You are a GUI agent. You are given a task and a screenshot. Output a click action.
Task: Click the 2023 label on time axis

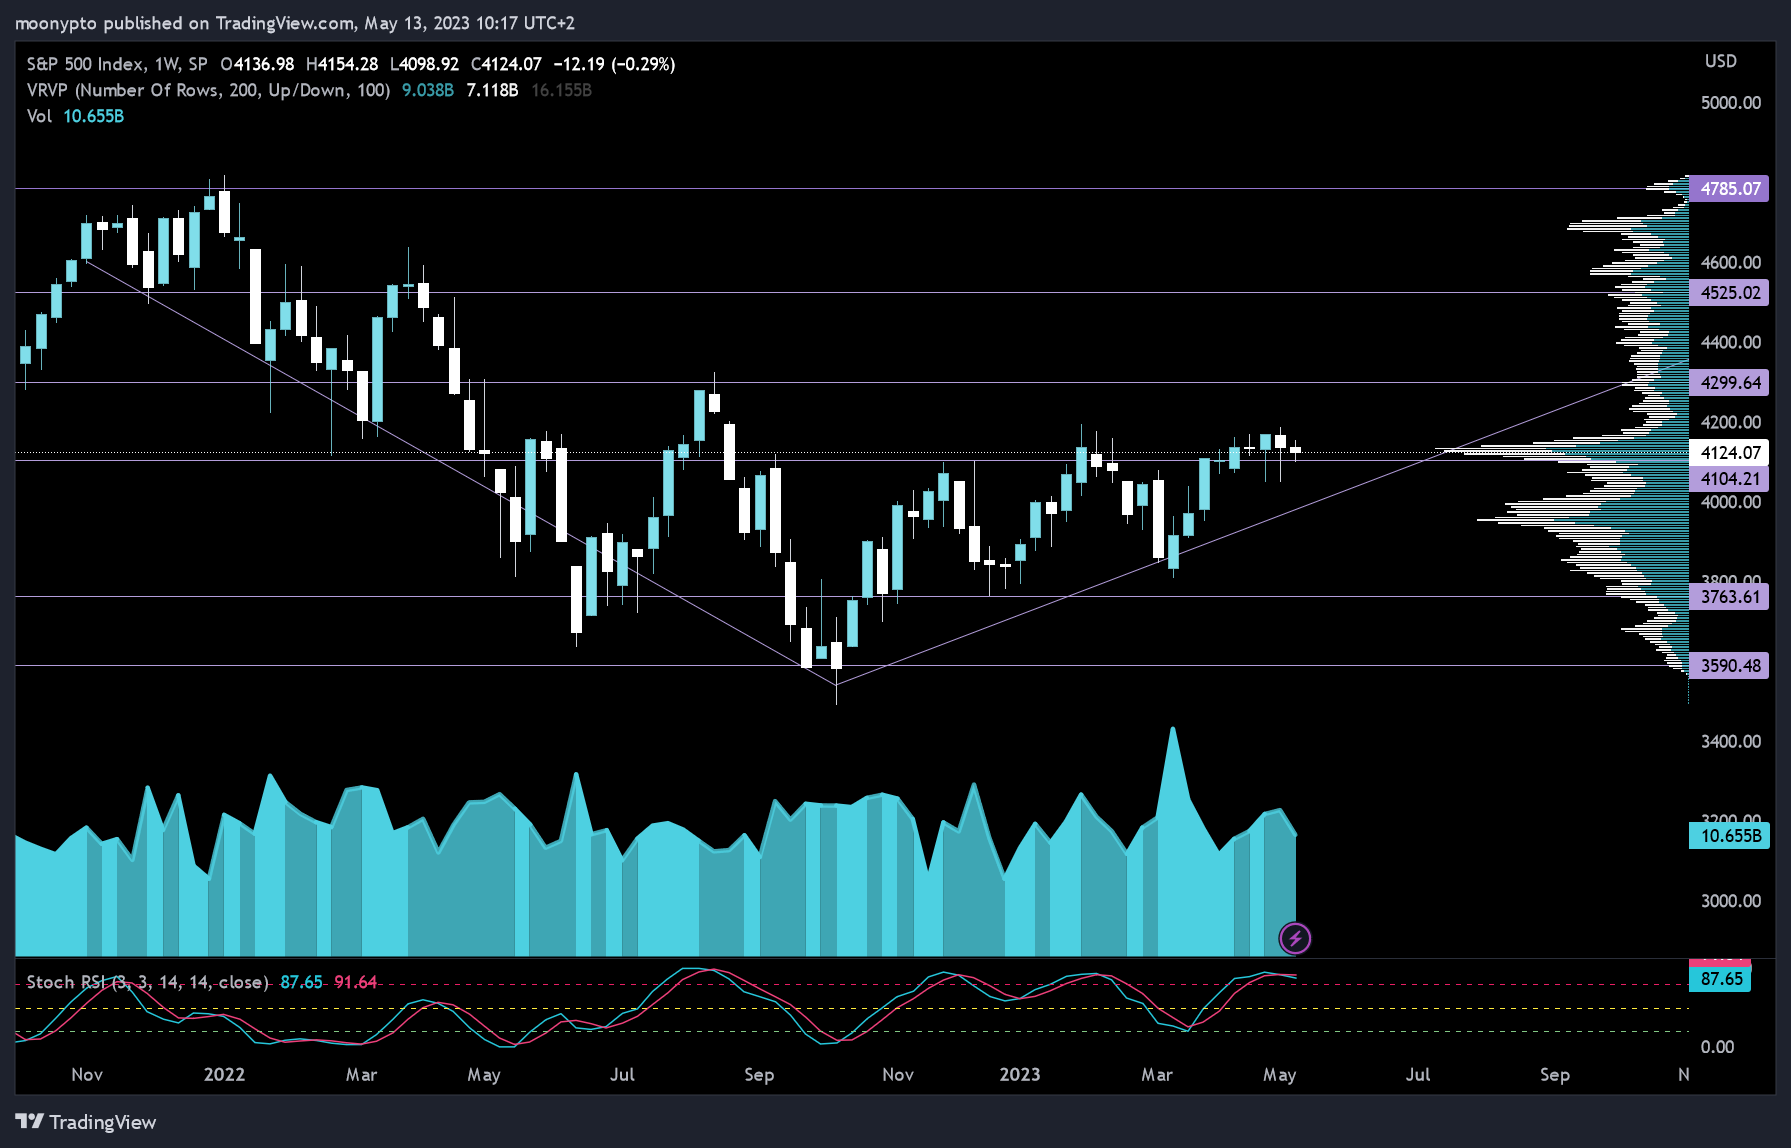1019,1074
